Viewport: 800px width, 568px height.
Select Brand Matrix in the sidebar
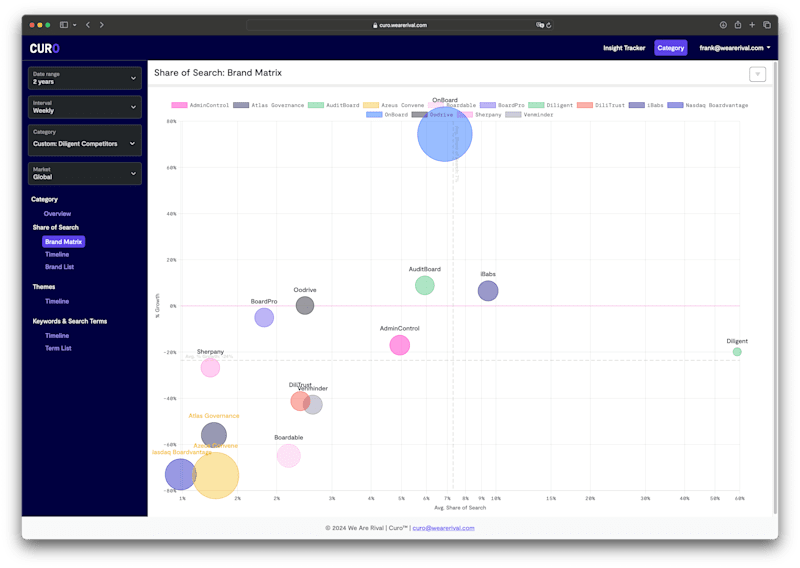(x=63, y=241)
